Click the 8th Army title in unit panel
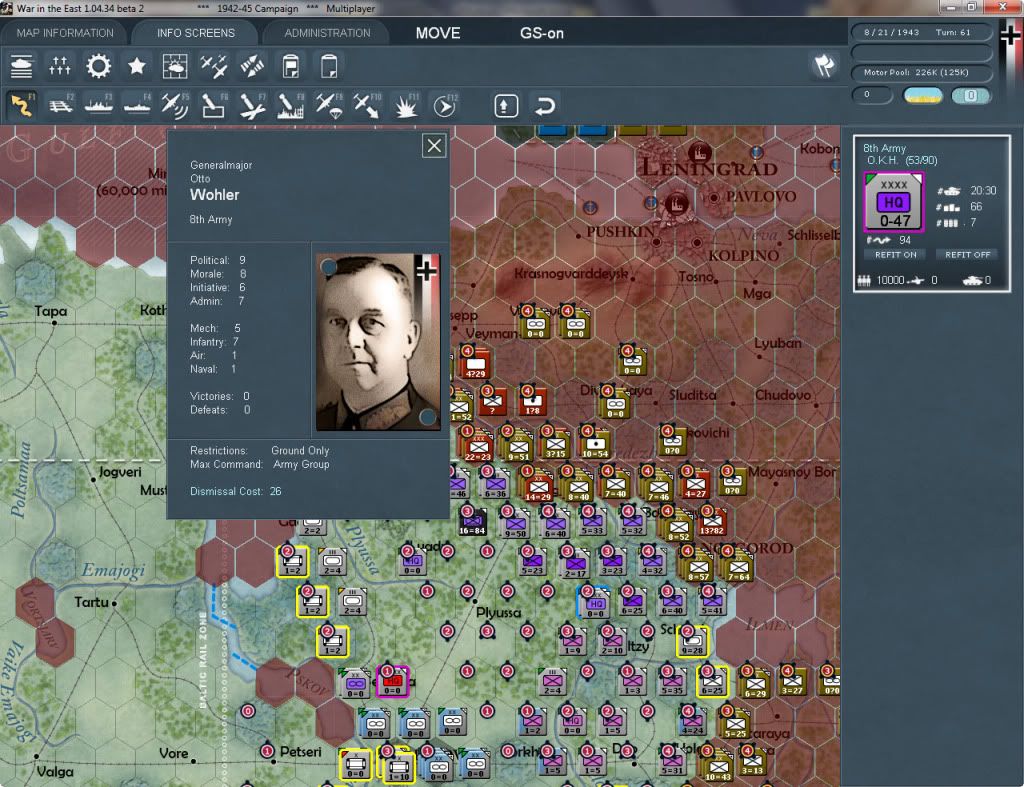The image size is (1024, 787). coord(884,148)
